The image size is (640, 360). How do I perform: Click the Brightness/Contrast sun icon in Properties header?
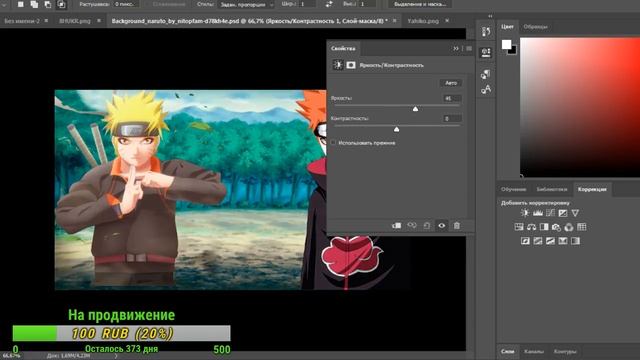(x=338, y=65)
